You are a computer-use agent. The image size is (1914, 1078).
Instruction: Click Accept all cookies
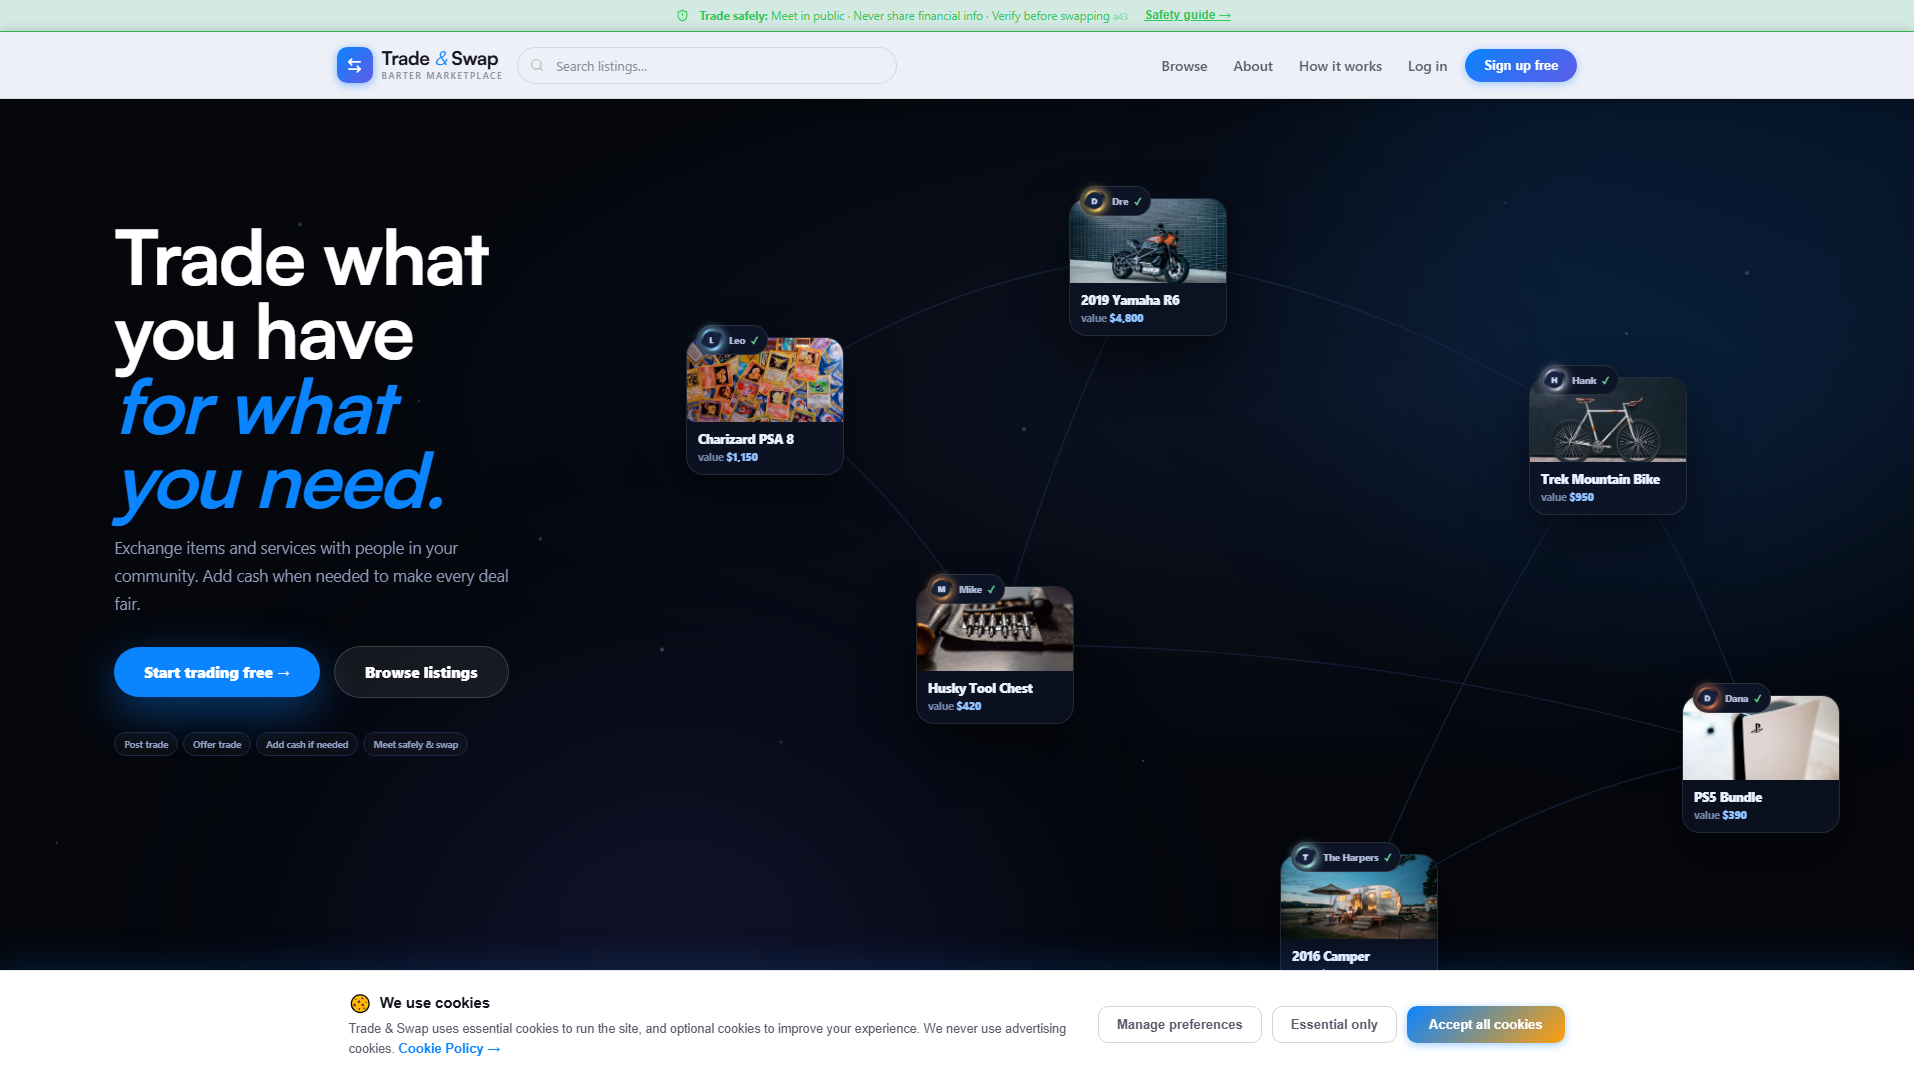(x=1485, y=1024)
